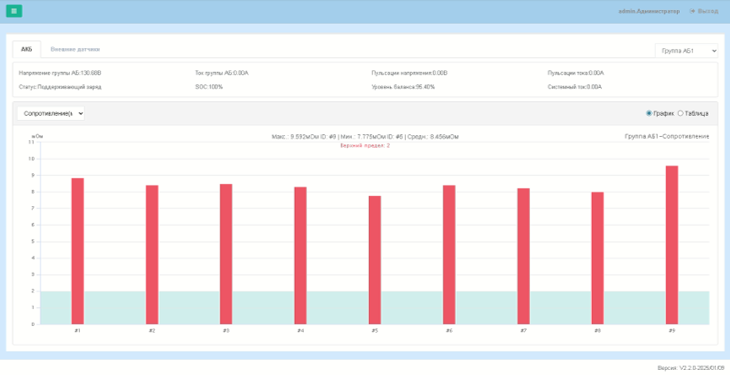Click the red bar for battery #3
Viewport: 730px width, 375px height.
click(226, 254)
